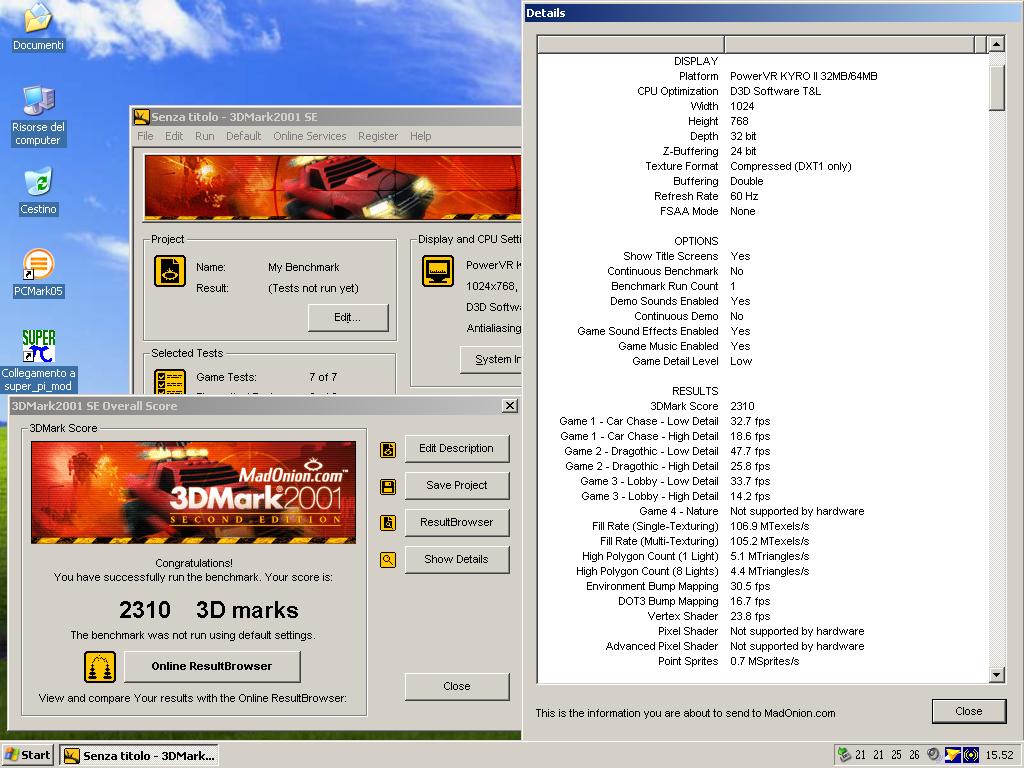Image resolution: width=1024 pixels, height=768 pixels.
Task: Close the Overall Score dialog with Close button
Action: coord(456,686)
